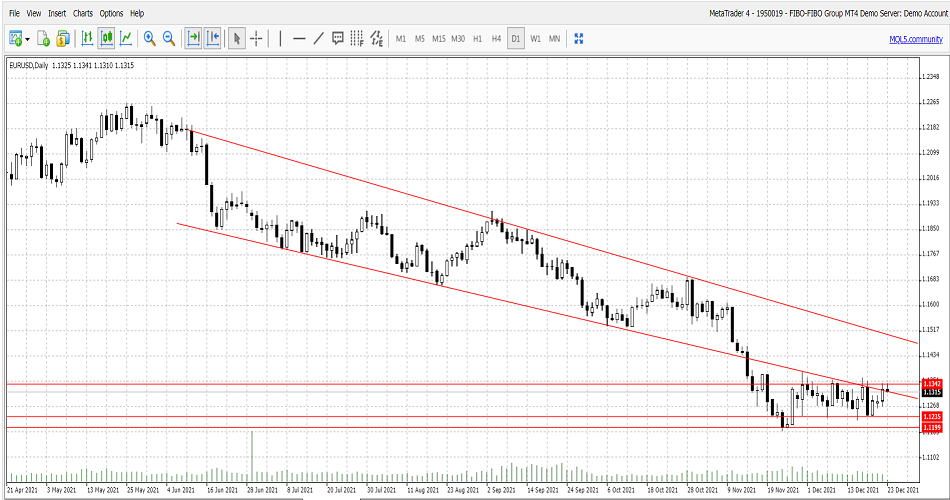Click the New Chart icon

[x=16, y=38]
